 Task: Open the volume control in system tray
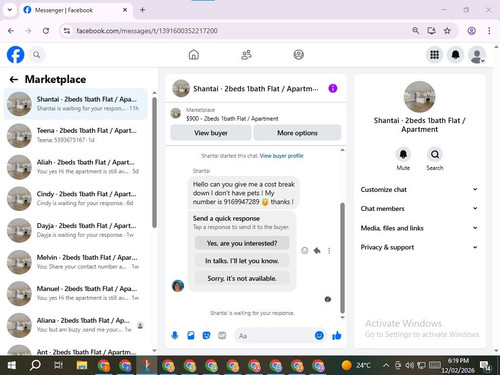[409, 365]
